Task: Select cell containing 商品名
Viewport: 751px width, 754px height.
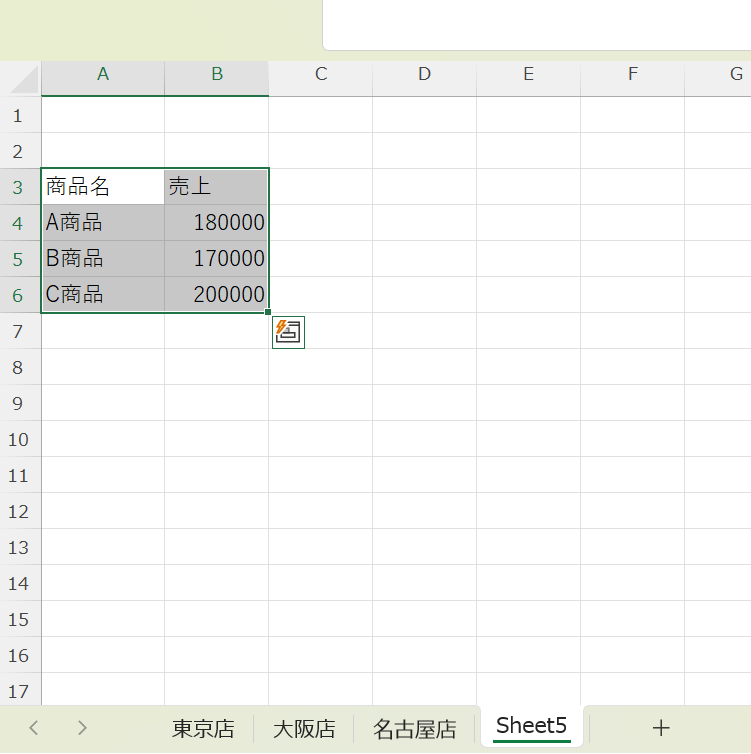Action: tap(103, 187)
